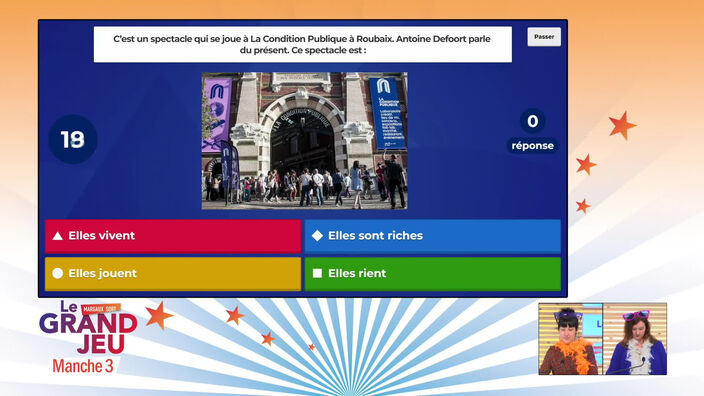Click the left presenter webcam feed
The image size is (704, 396).
point(570,339)
